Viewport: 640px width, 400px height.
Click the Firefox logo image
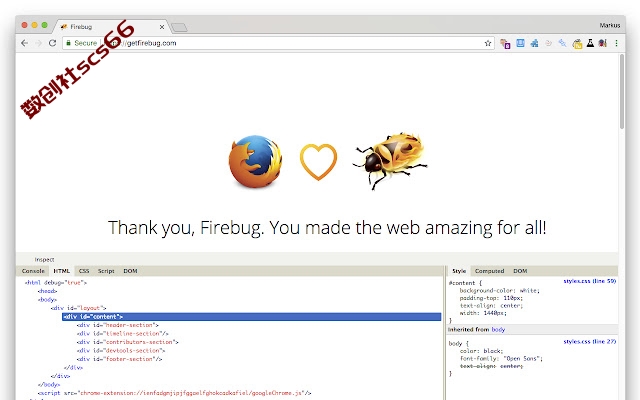255,162
